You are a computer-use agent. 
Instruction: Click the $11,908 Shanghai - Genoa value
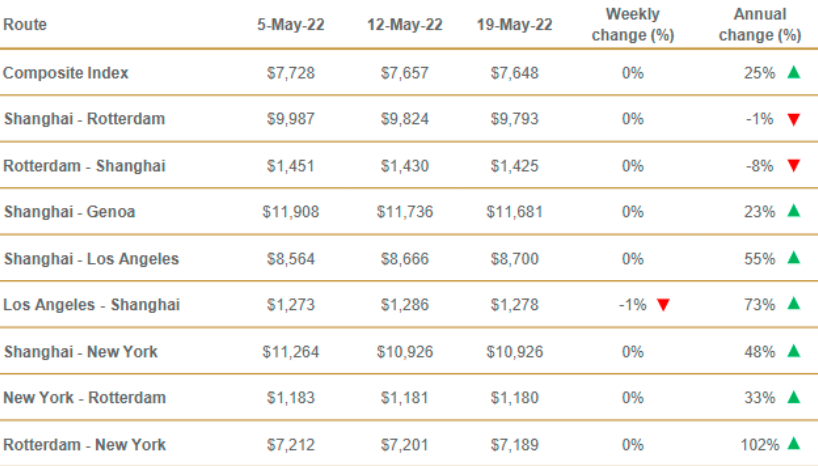point(290,212)
